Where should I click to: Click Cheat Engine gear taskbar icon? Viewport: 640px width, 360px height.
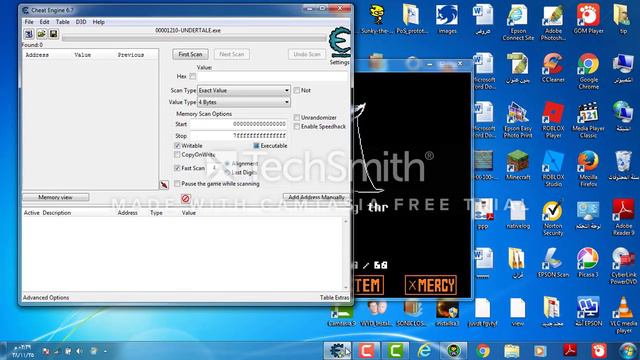[x=338, y=351]
